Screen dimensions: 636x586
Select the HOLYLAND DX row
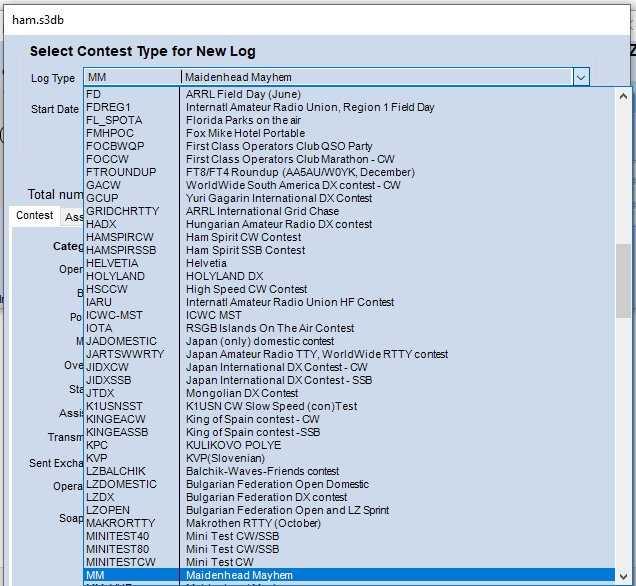tap(350, 276)
